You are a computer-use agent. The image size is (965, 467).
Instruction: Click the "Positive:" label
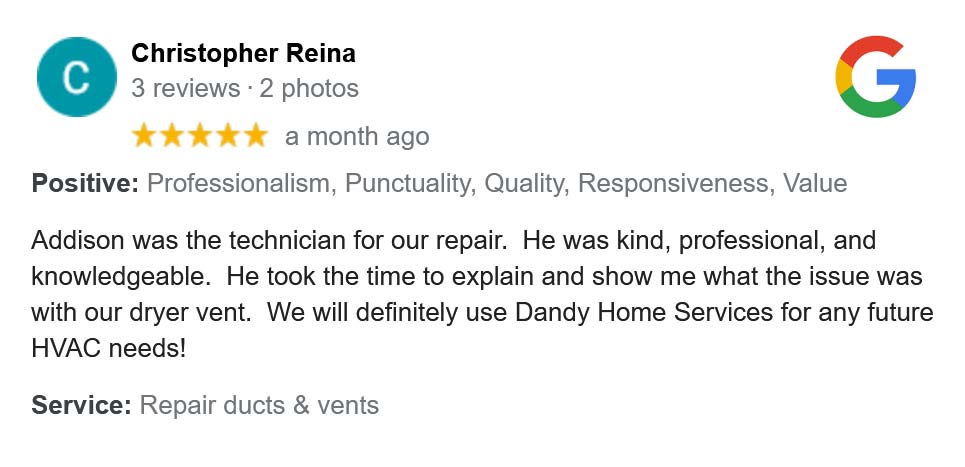[x=85, y=184]
